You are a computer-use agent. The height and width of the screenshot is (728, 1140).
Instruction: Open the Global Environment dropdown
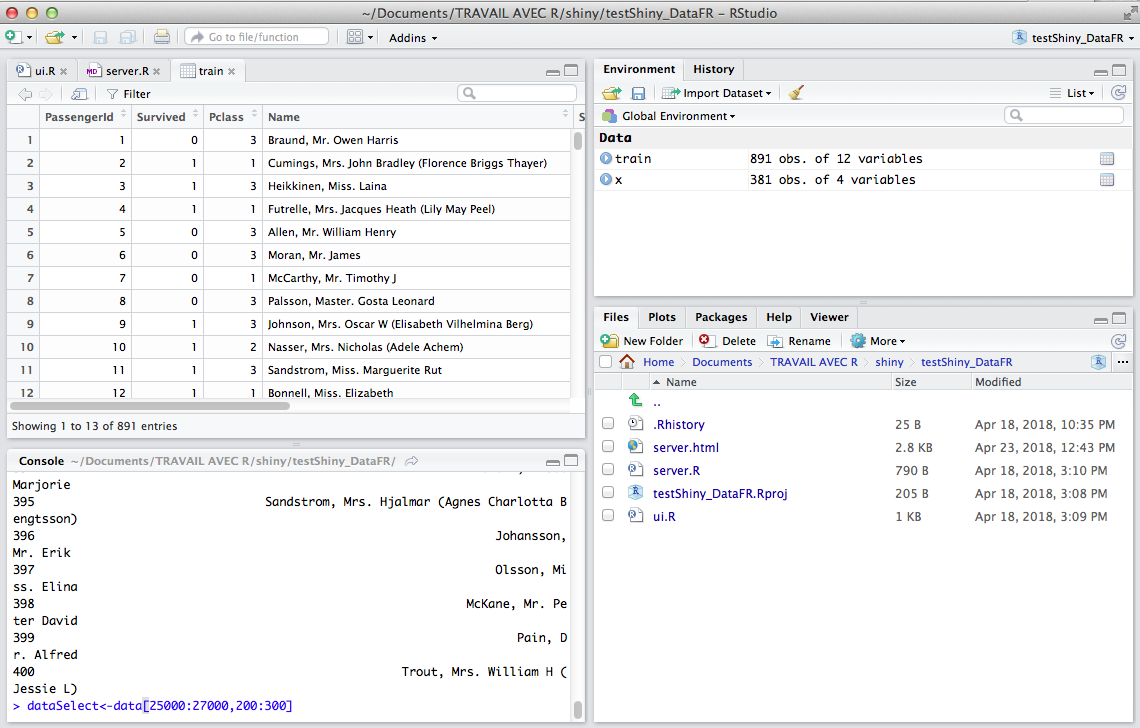tap(670, 116)
